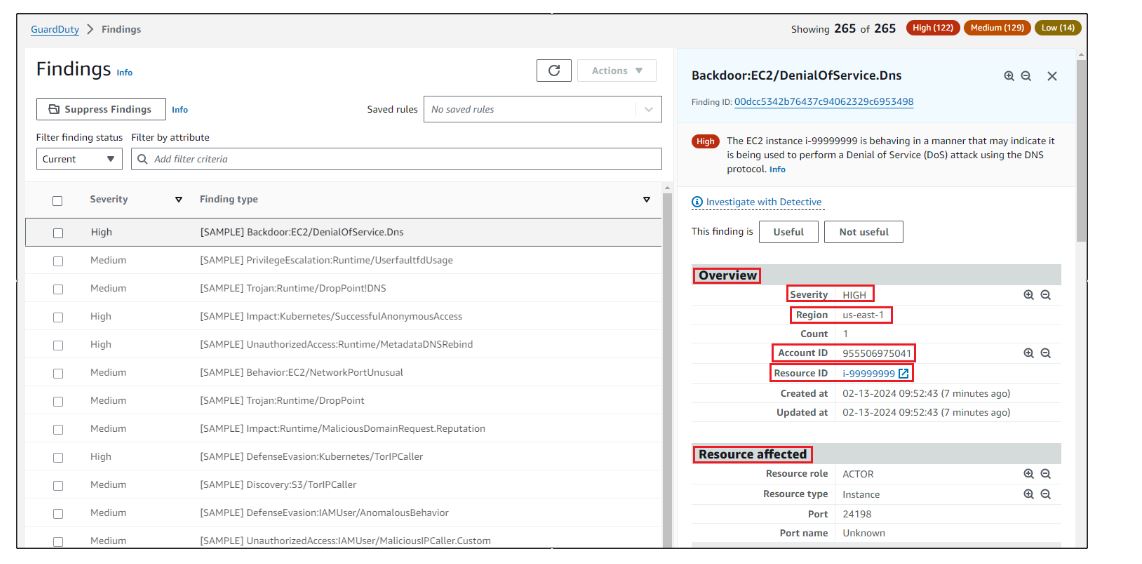This screenshot has height=564, width=1142.
Task: Filter by High (122) severity badge
Action: 932,28
